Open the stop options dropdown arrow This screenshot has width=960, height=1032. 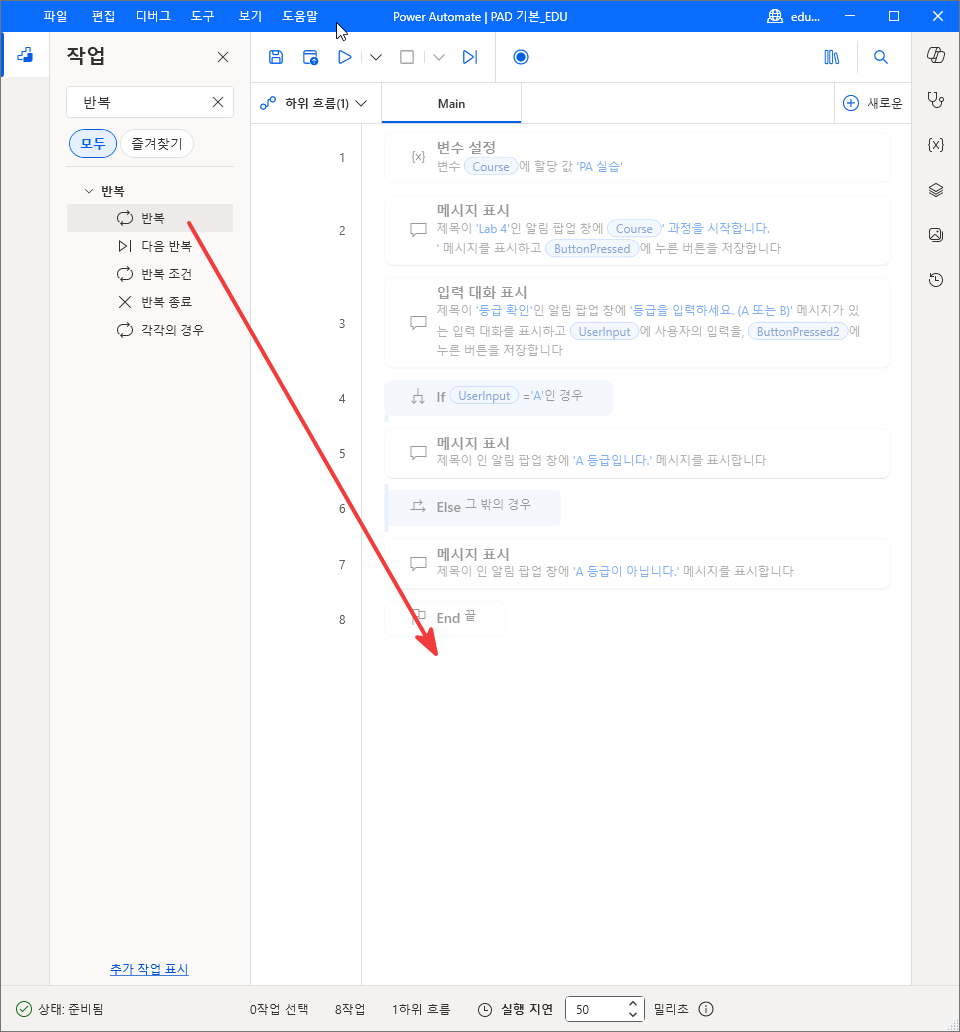(439, 57)
